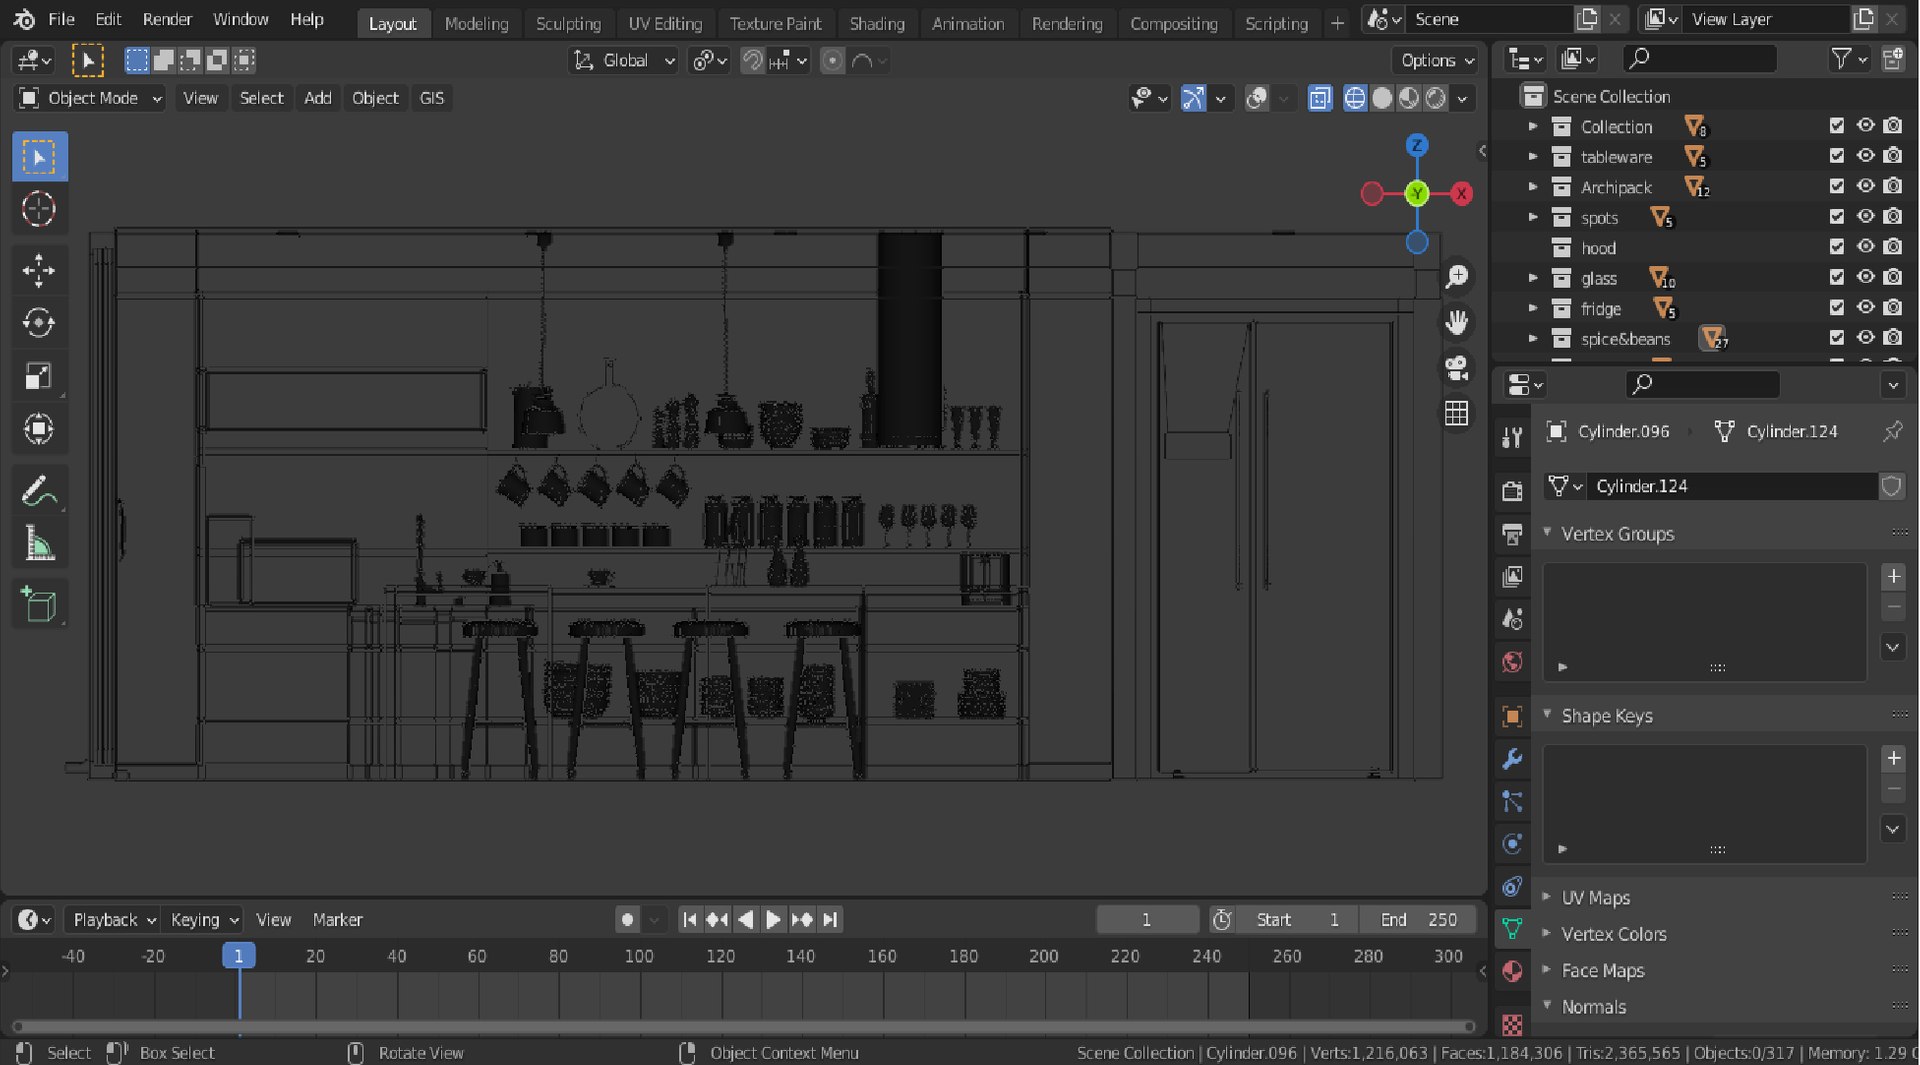Open the Object Mode dropdown
The width and height of the screenshot is (1920, 1065).
tap(91, 98)
